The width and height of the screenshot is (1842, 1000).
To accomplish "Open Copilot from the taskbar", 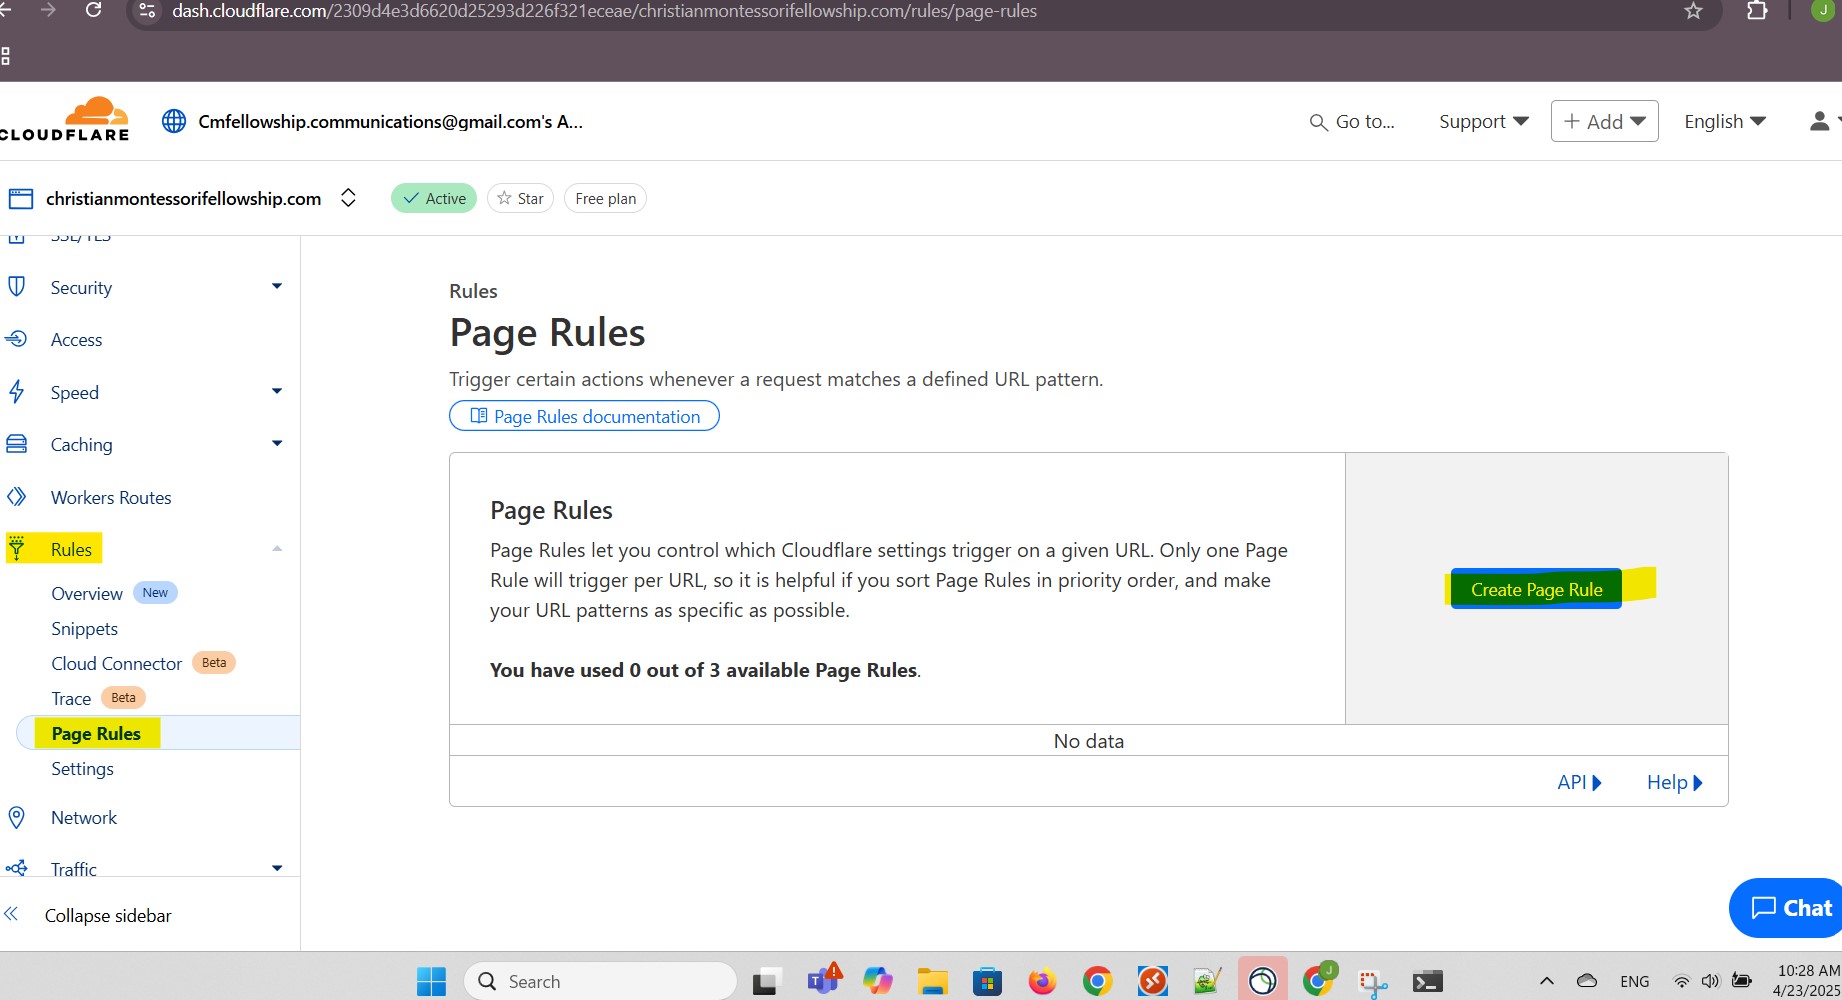I will click(x=877, y=981).
